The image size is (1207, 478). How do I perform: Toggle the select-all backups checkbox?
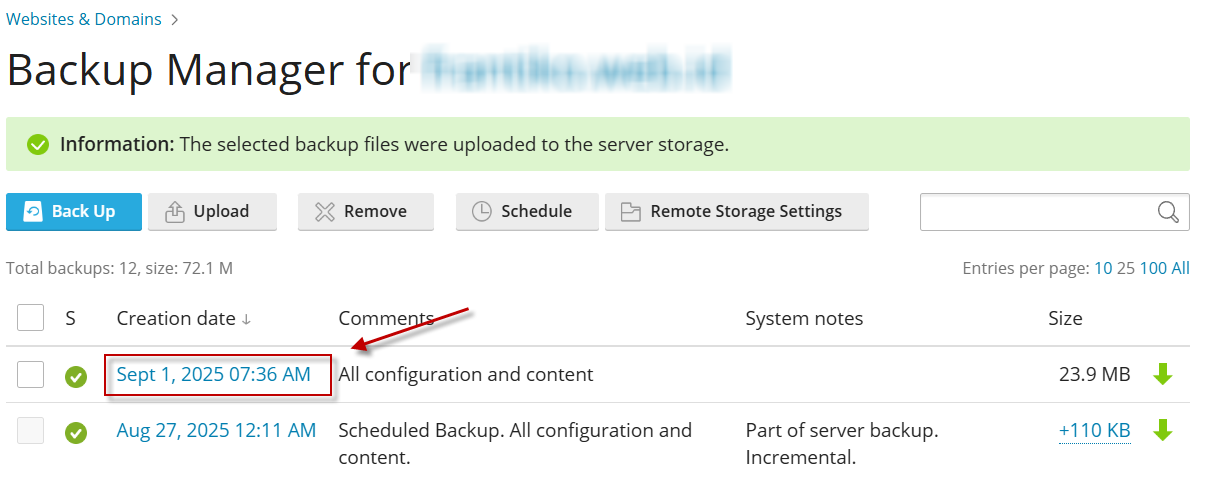pyautogui.click(x=31, y=318)
